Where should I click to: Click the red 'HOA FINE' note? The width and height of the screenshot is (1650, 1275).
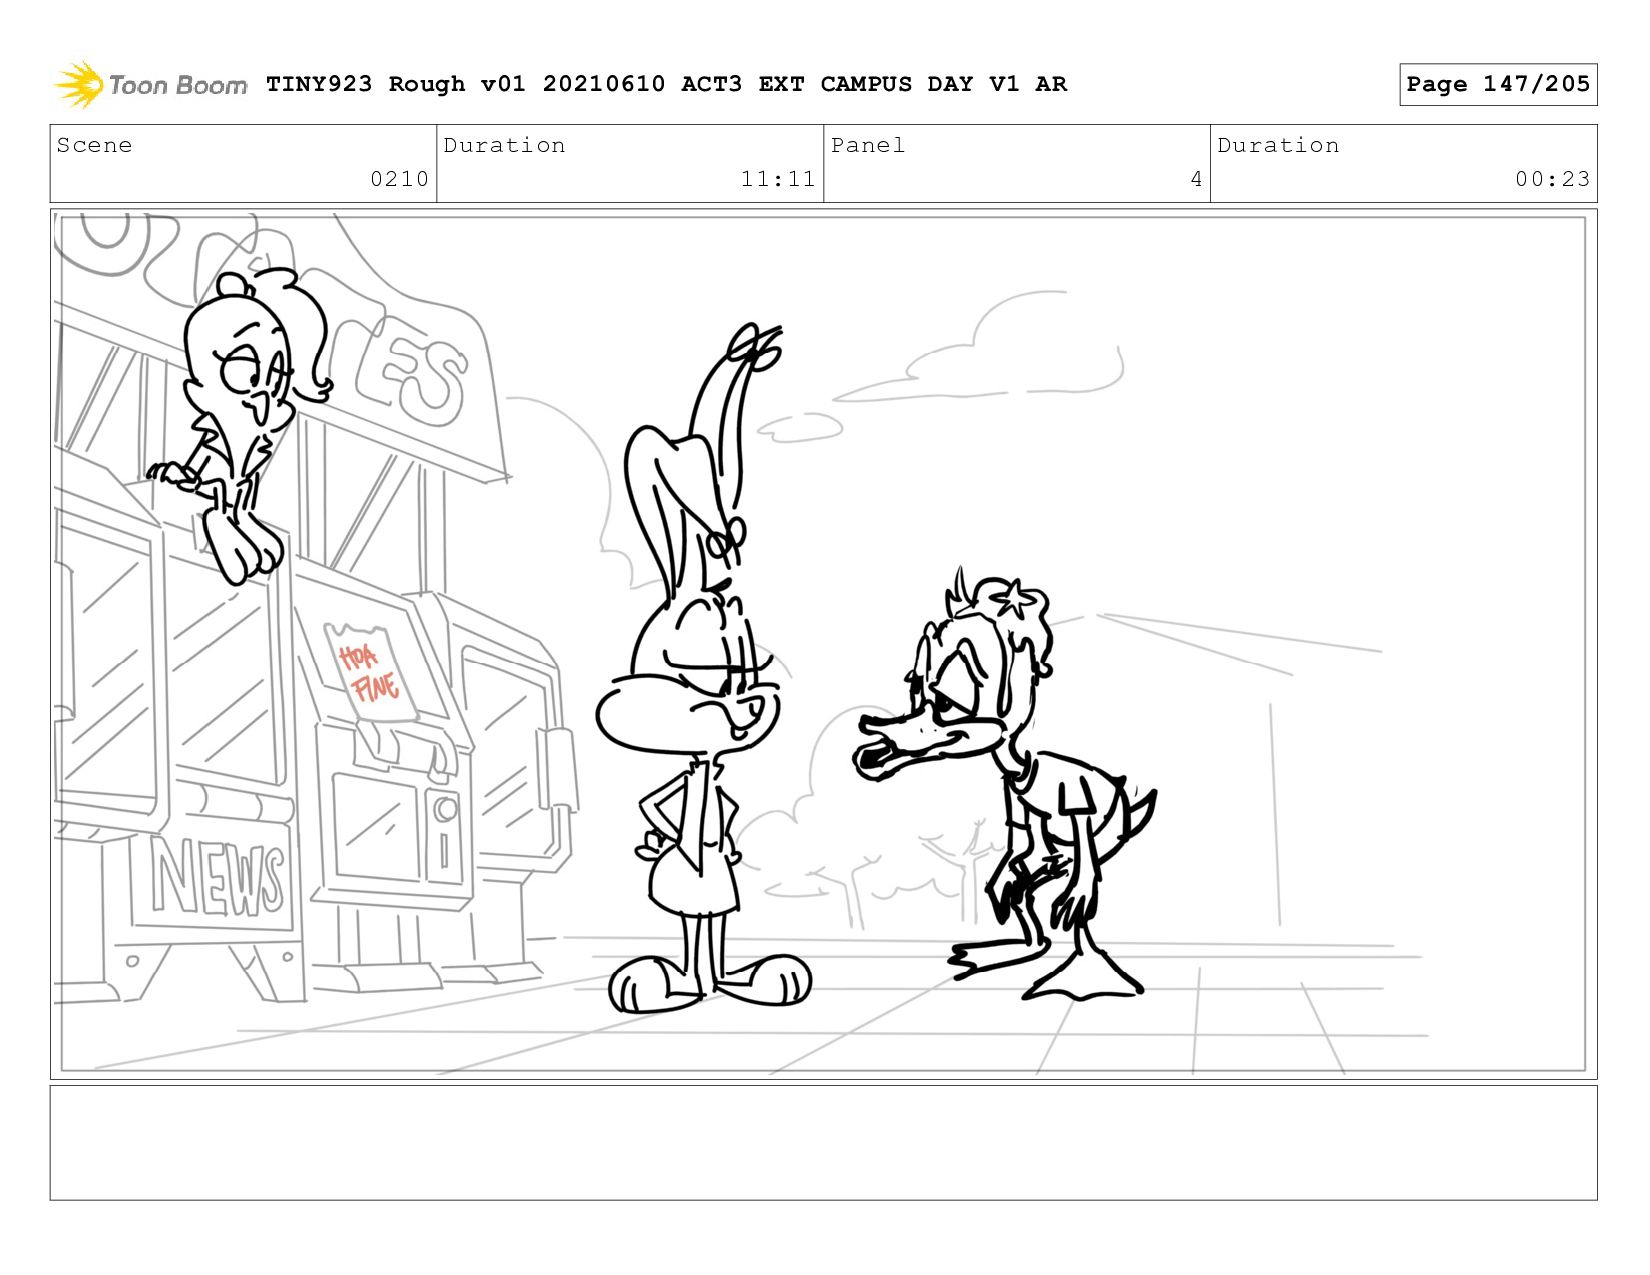(x=369, y=672)
